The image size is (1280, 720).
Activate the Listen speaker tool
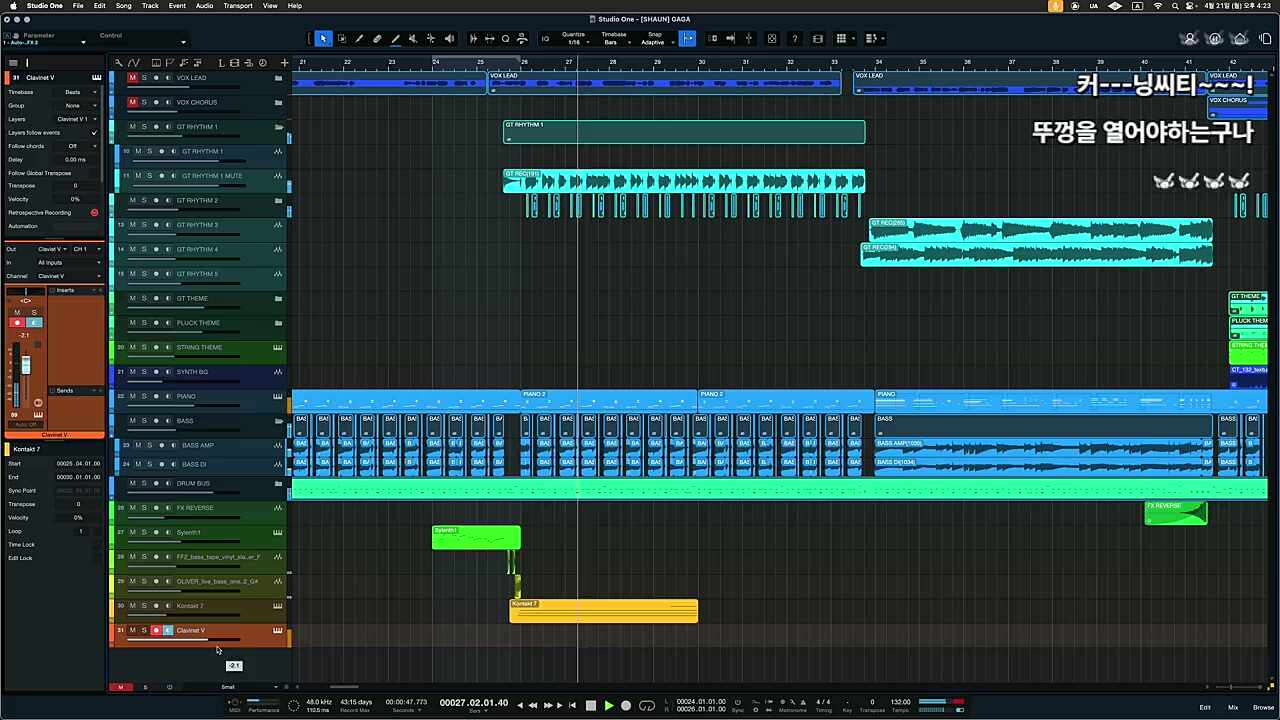449,39
